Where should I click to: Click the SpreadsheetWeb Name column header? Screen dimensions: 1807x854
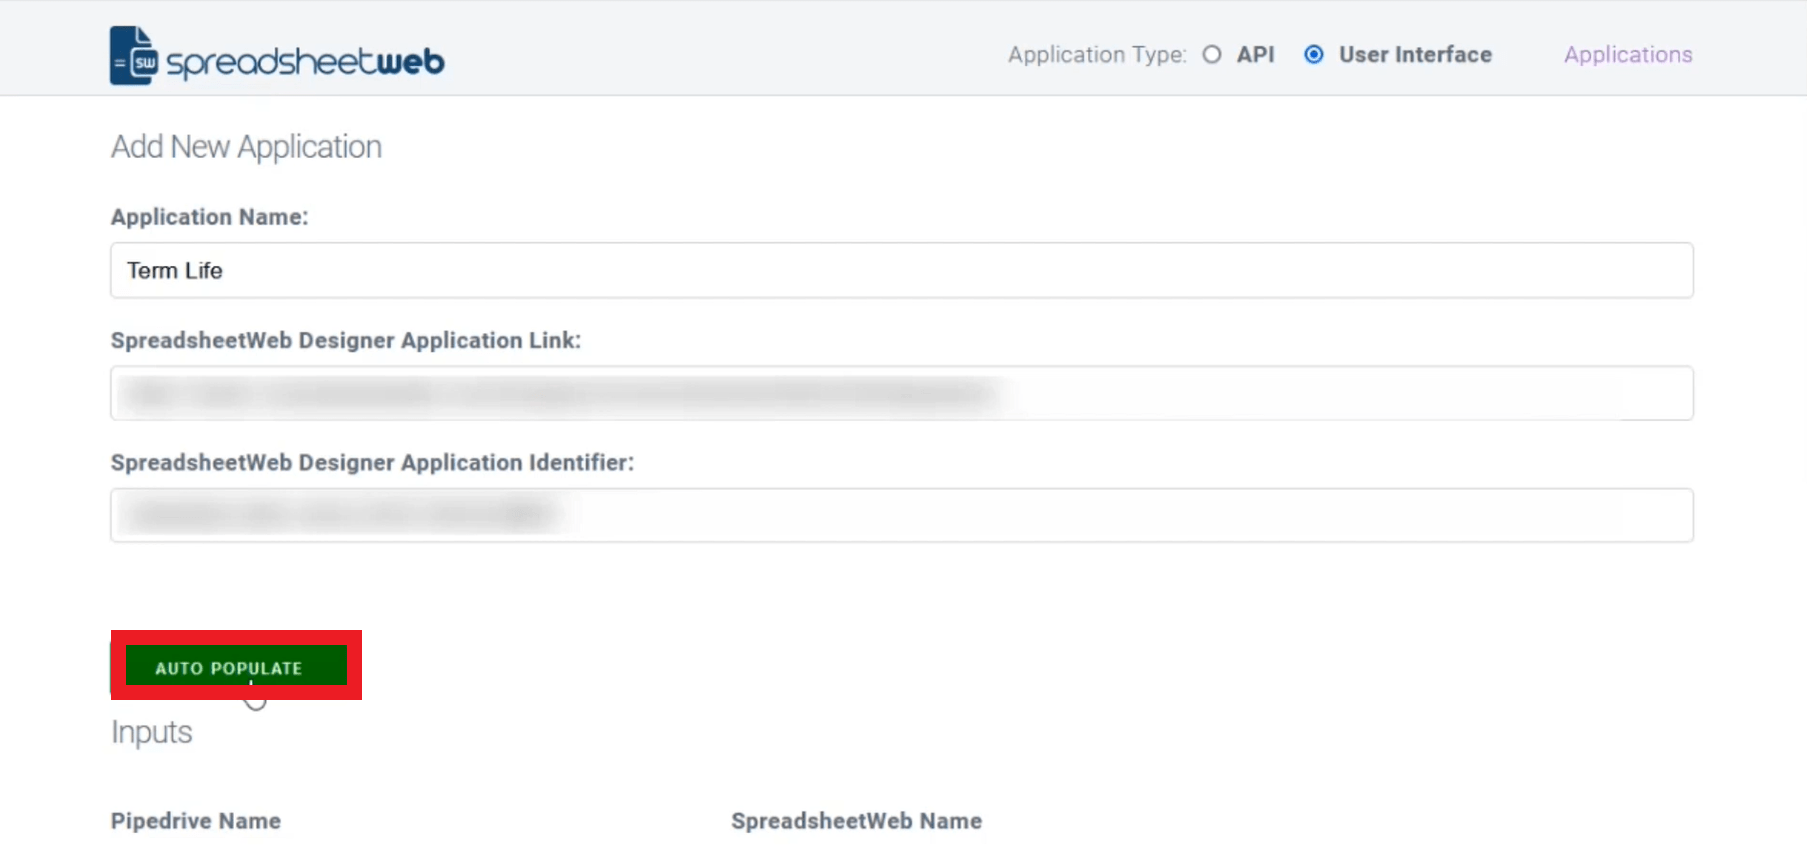coord(856,821)
